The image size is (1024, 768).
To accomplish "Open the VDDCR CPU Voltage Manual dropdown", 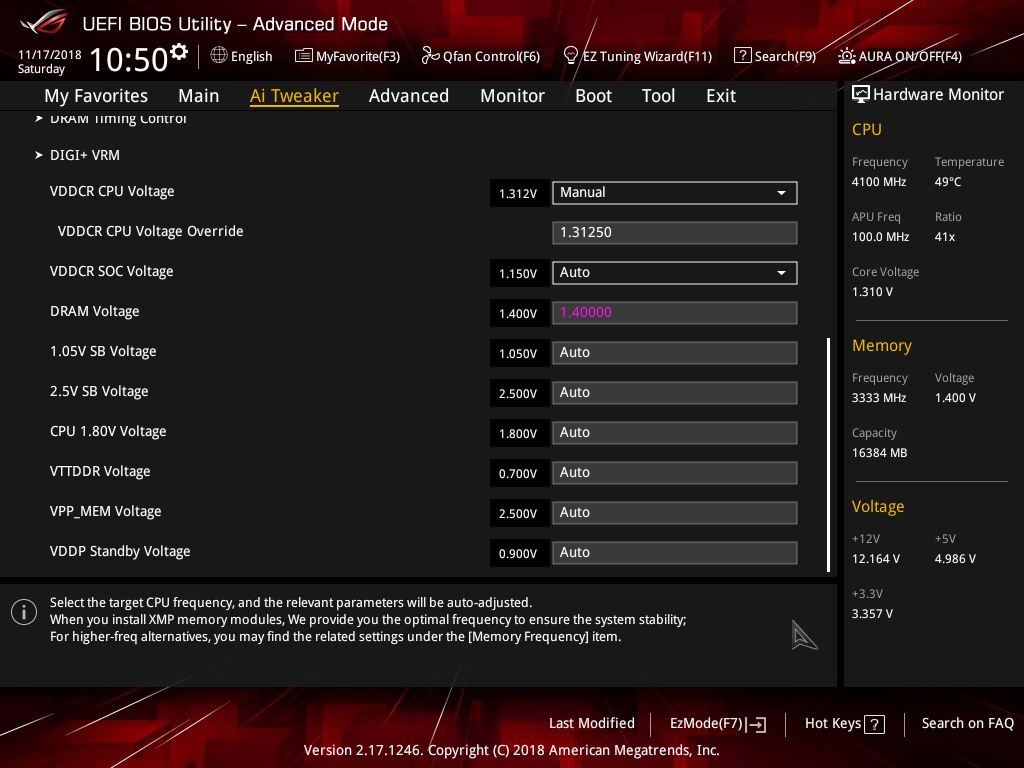I will (x=675, y=193).
